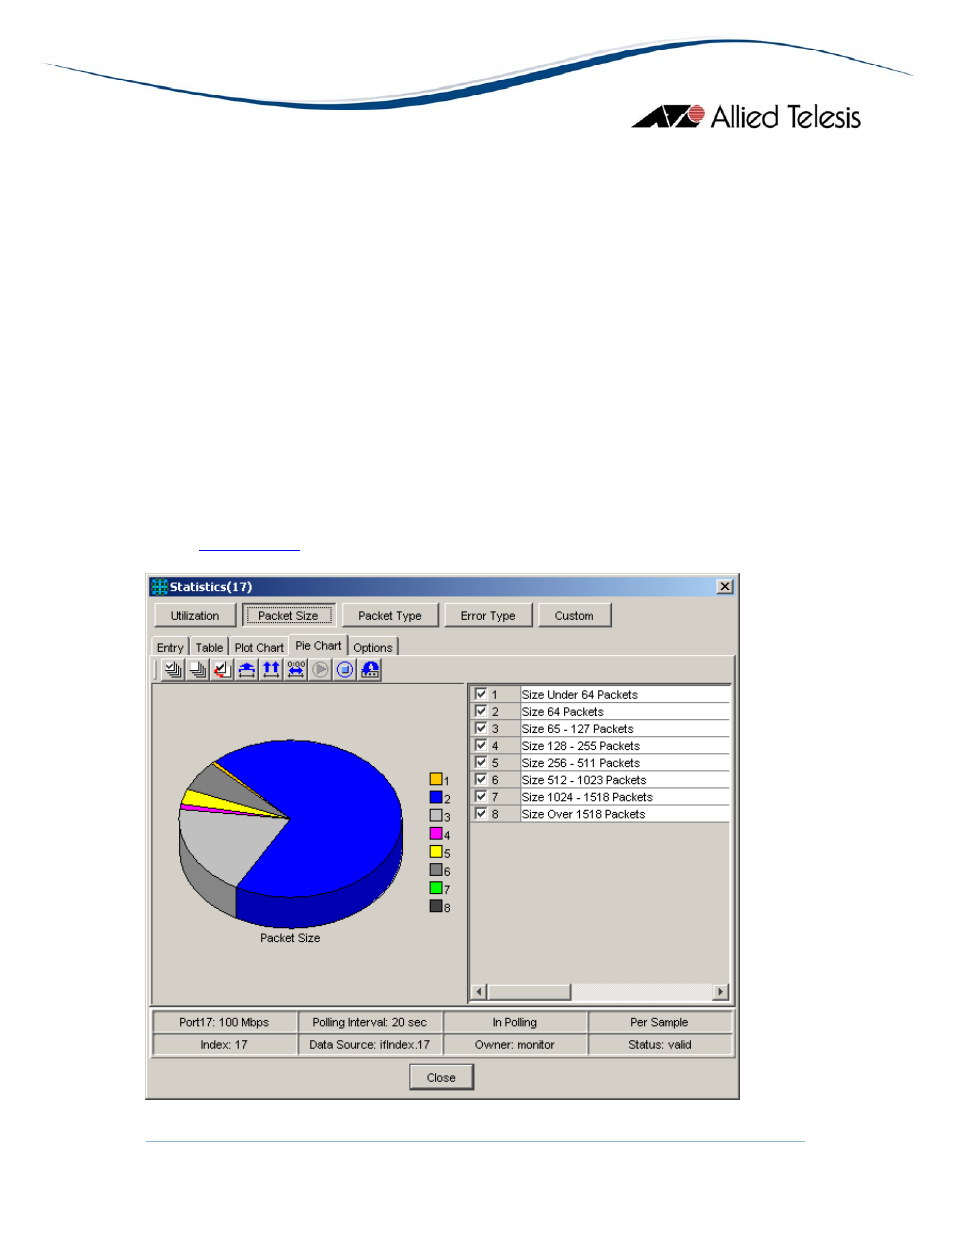This screenshot has width=954, height=1235.
Task: Toggle checkbox for Size 256 - 511 Packets
Action: pyautogui.click(x=481, y=762)
